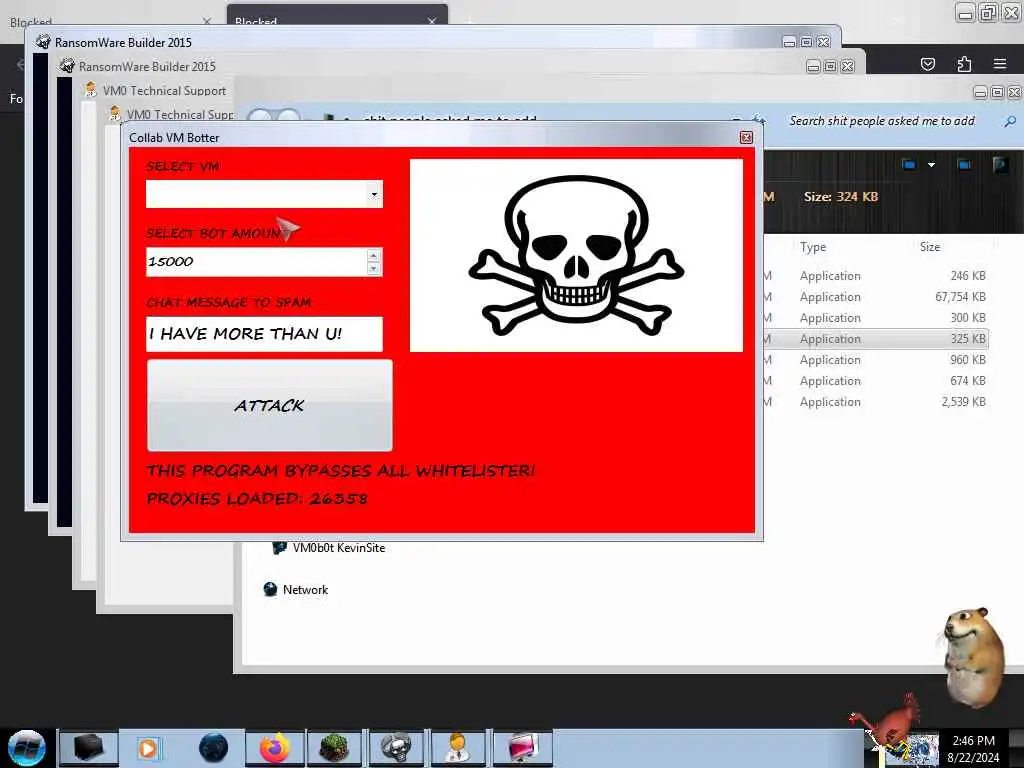Increase bot amount with up stepper arrow
This screenshot has width=1024, height=768.
point(374,255)
